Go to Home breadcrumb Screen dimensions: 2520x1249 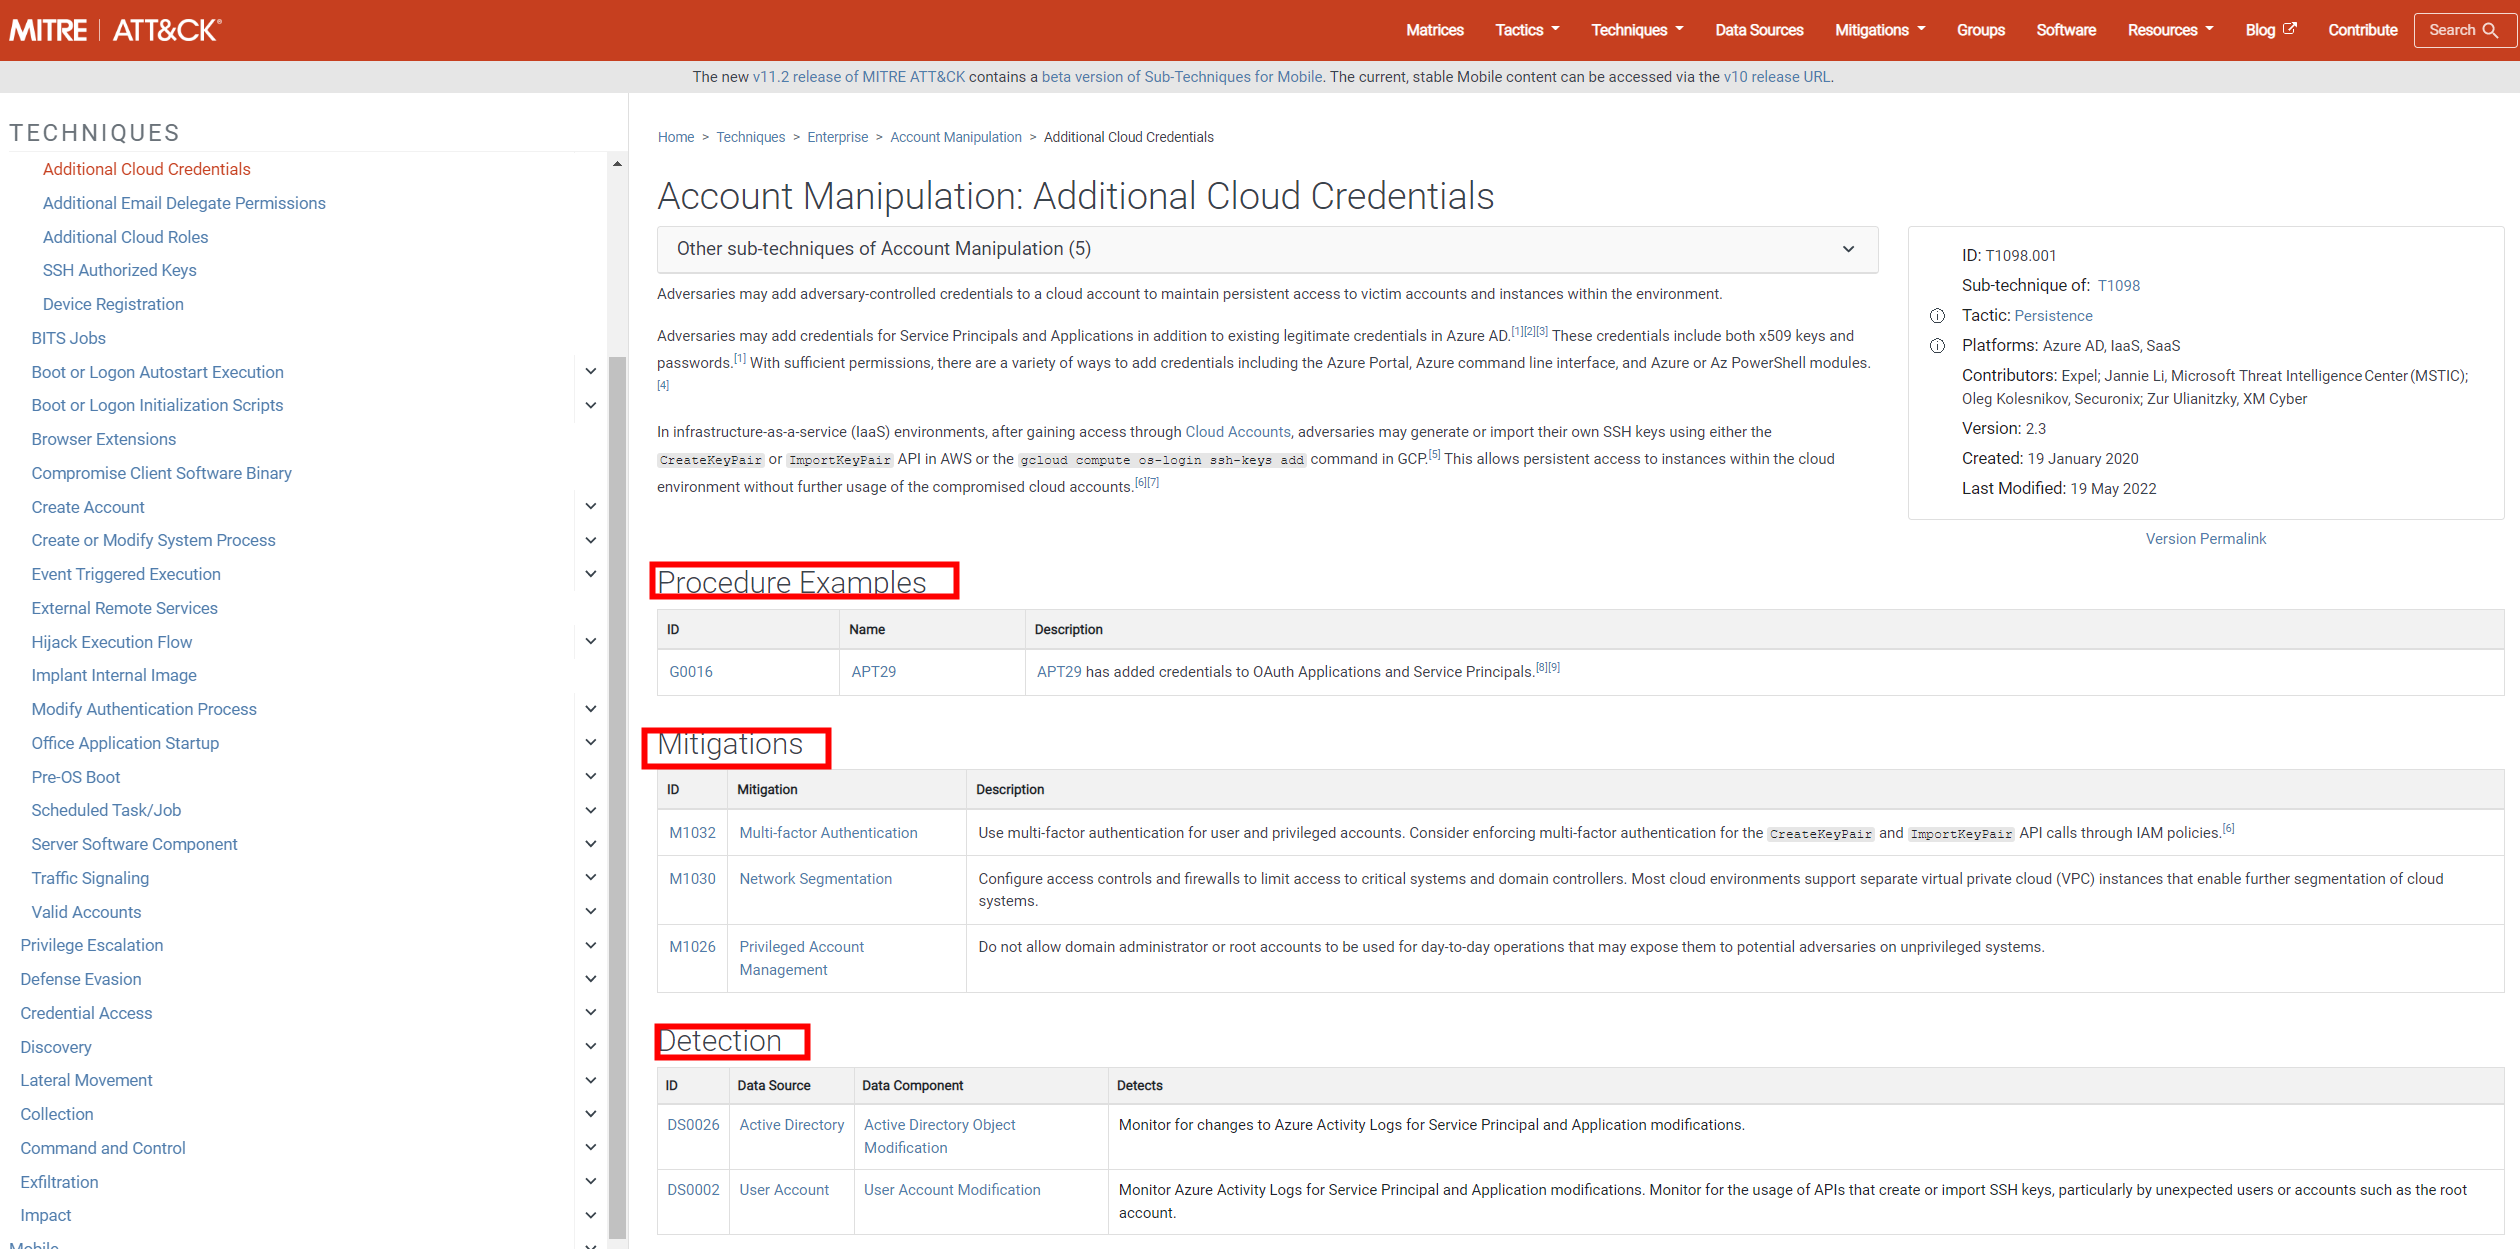point(676,137)
